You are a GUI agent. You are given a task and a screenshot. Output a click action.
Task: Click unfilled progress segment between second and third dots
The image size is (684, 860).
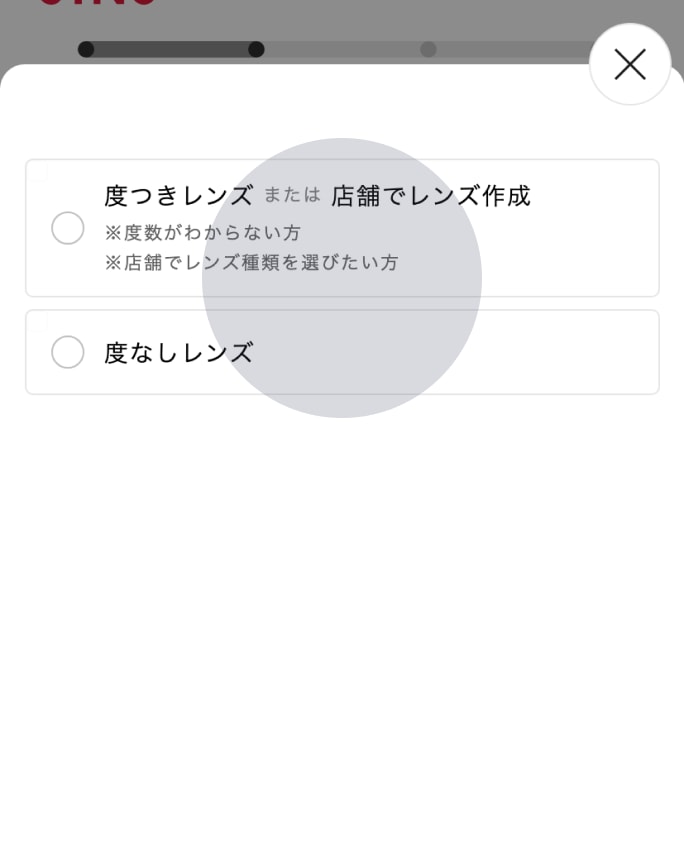click(342, 49)
